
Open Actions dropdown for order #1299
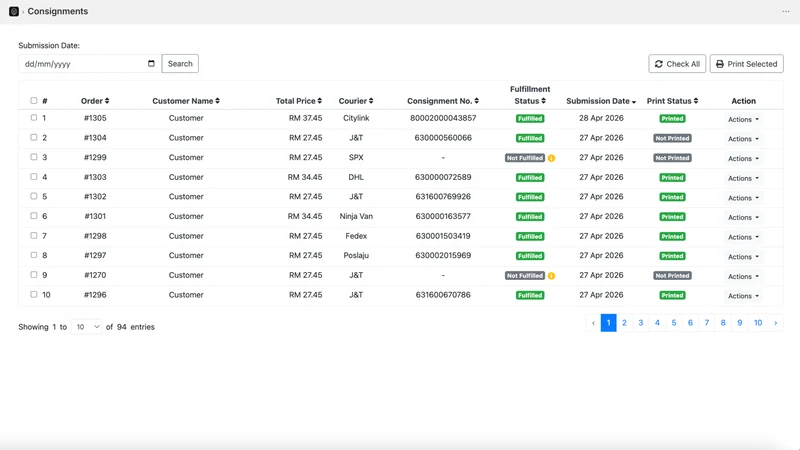(x=743, y=159)
